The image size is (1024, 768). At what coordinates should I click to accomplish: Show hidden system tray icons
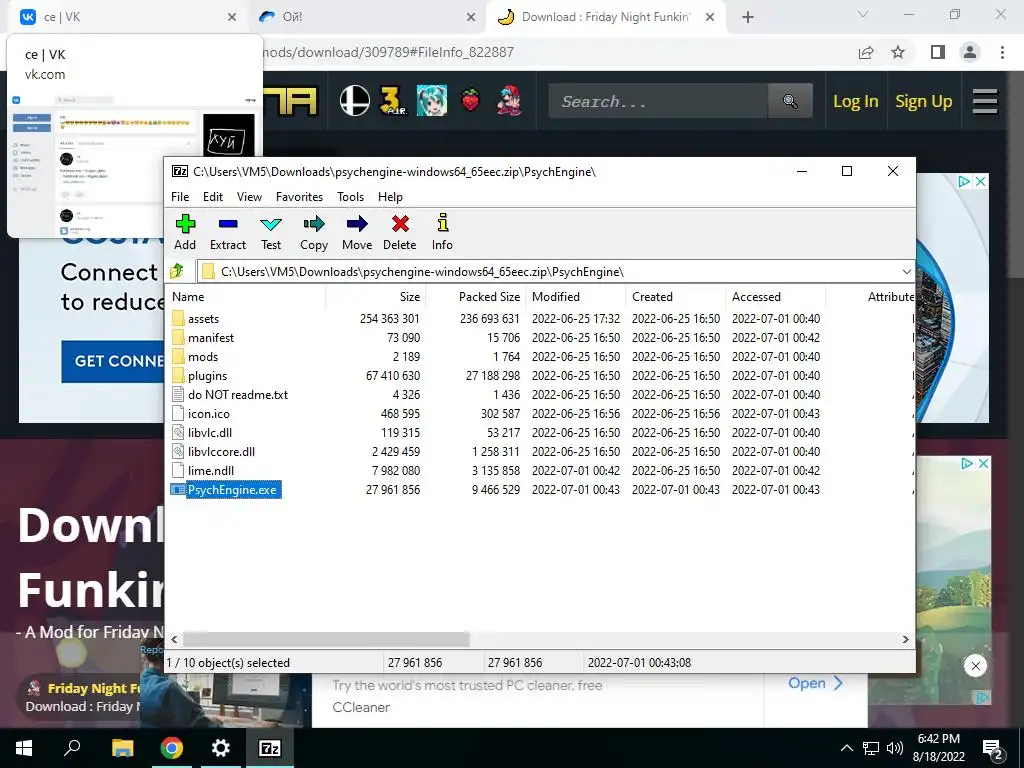[x=846, y=748]
